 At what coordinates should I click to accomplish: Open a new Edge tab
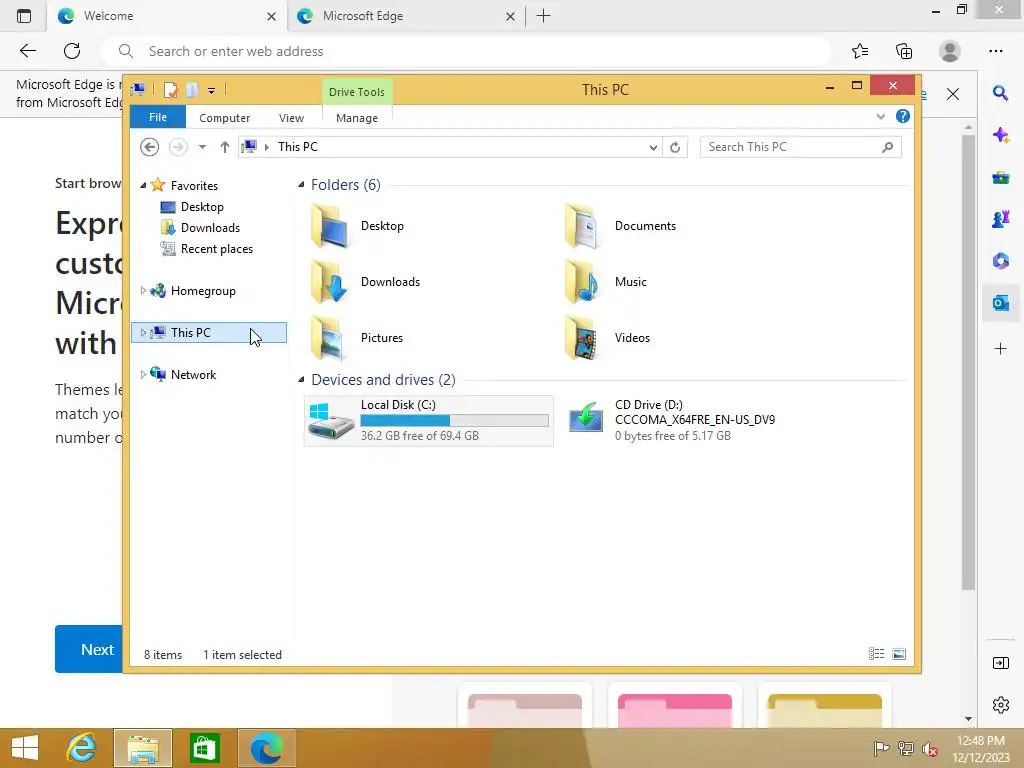[x=543, y=16]
